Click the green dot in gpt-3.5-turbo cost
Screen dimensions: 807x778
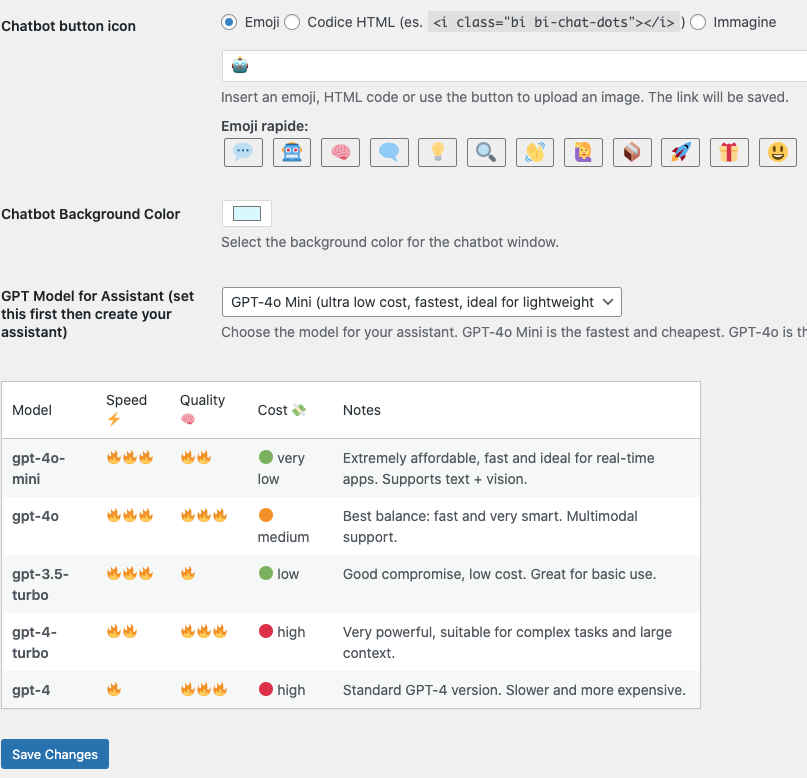tap(266, 573)
